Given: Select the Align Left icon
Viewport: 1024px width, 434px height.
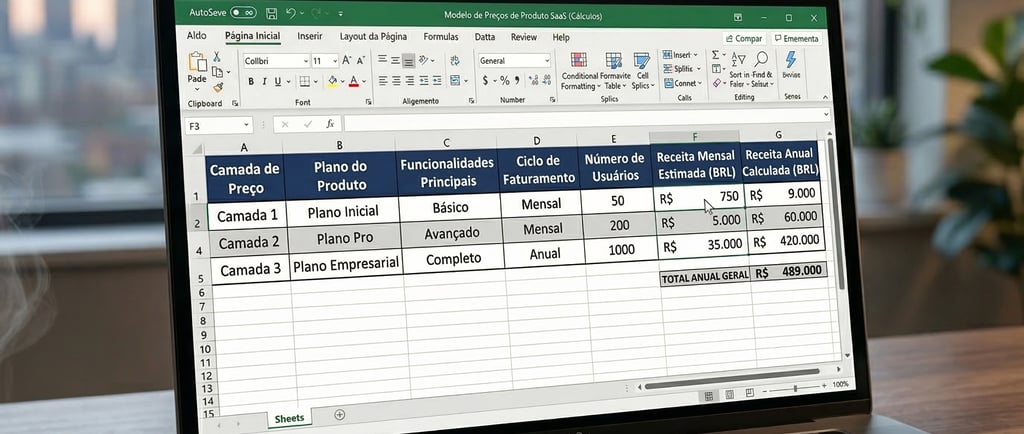Looking at the screenshot, I should (x=383, y=81).
